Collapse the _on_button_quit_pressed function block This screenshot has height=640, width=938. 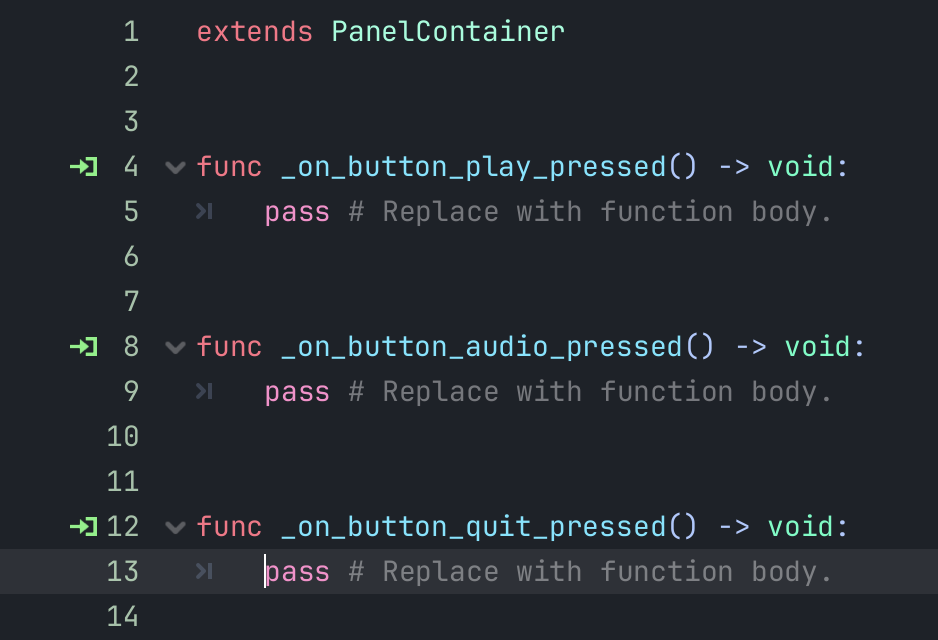[x=176, y=527]
